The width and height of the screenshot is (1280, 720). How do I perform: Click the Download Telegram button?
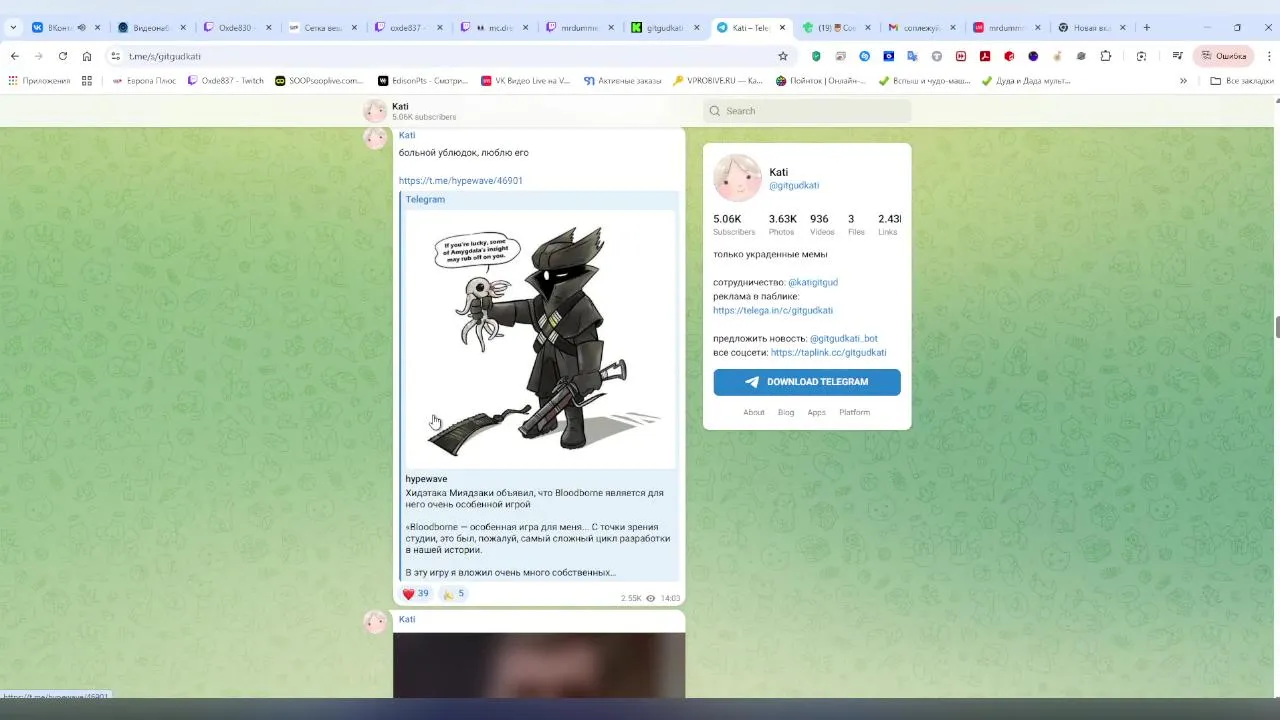pyautogui.click(x=807, y=382)
